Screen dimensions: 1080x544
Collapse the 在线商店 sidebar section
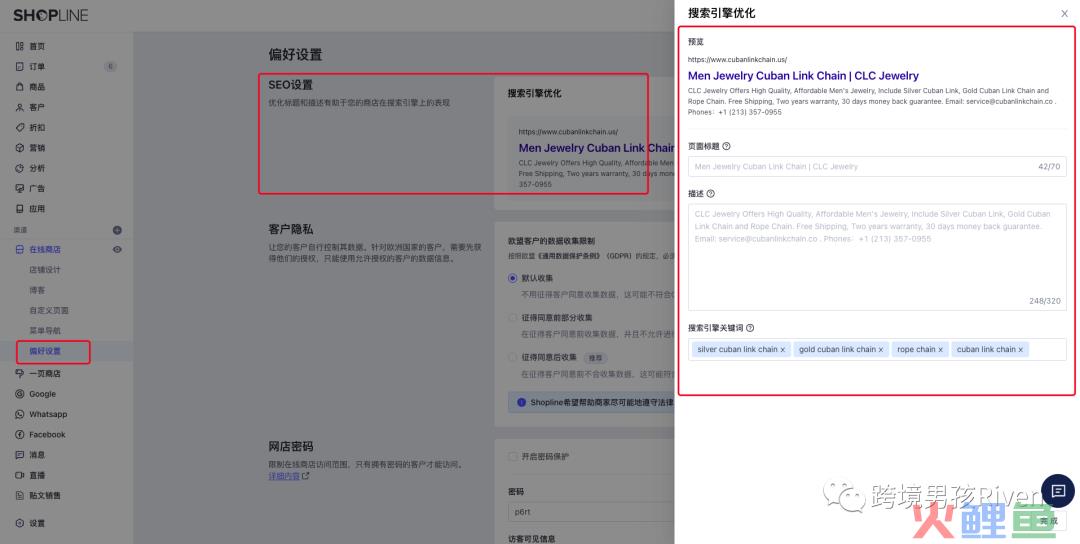(45, 249)
